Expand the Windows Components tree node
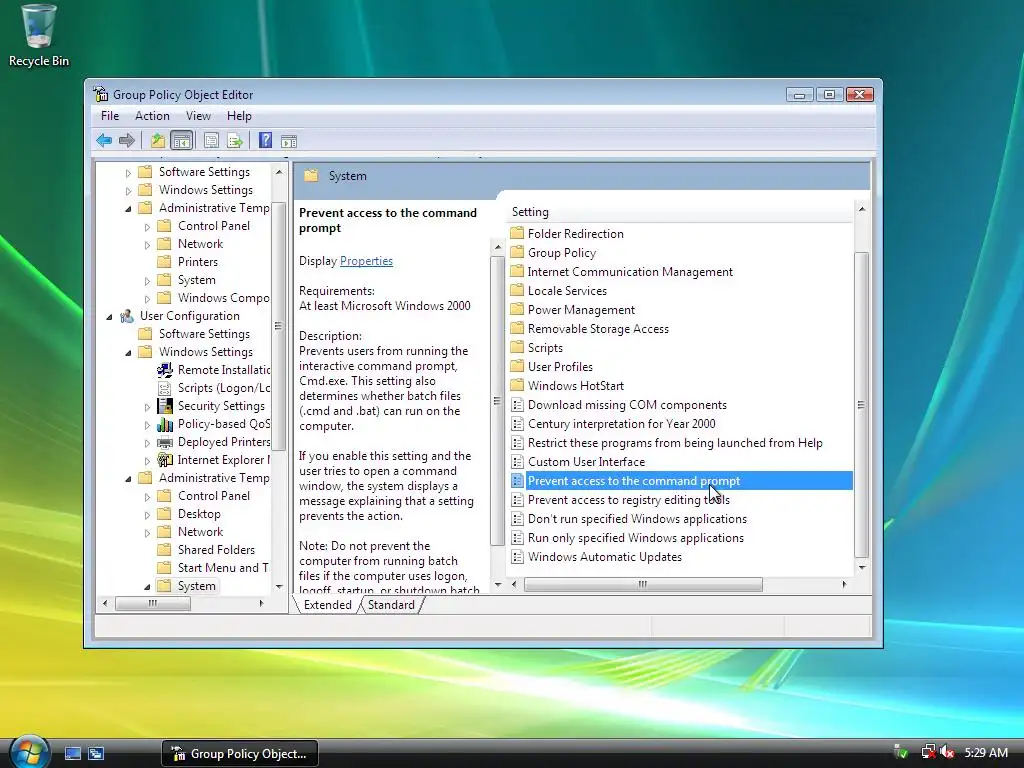The height and width of the screenshot is (768, 1024). [x=147, y=298]
